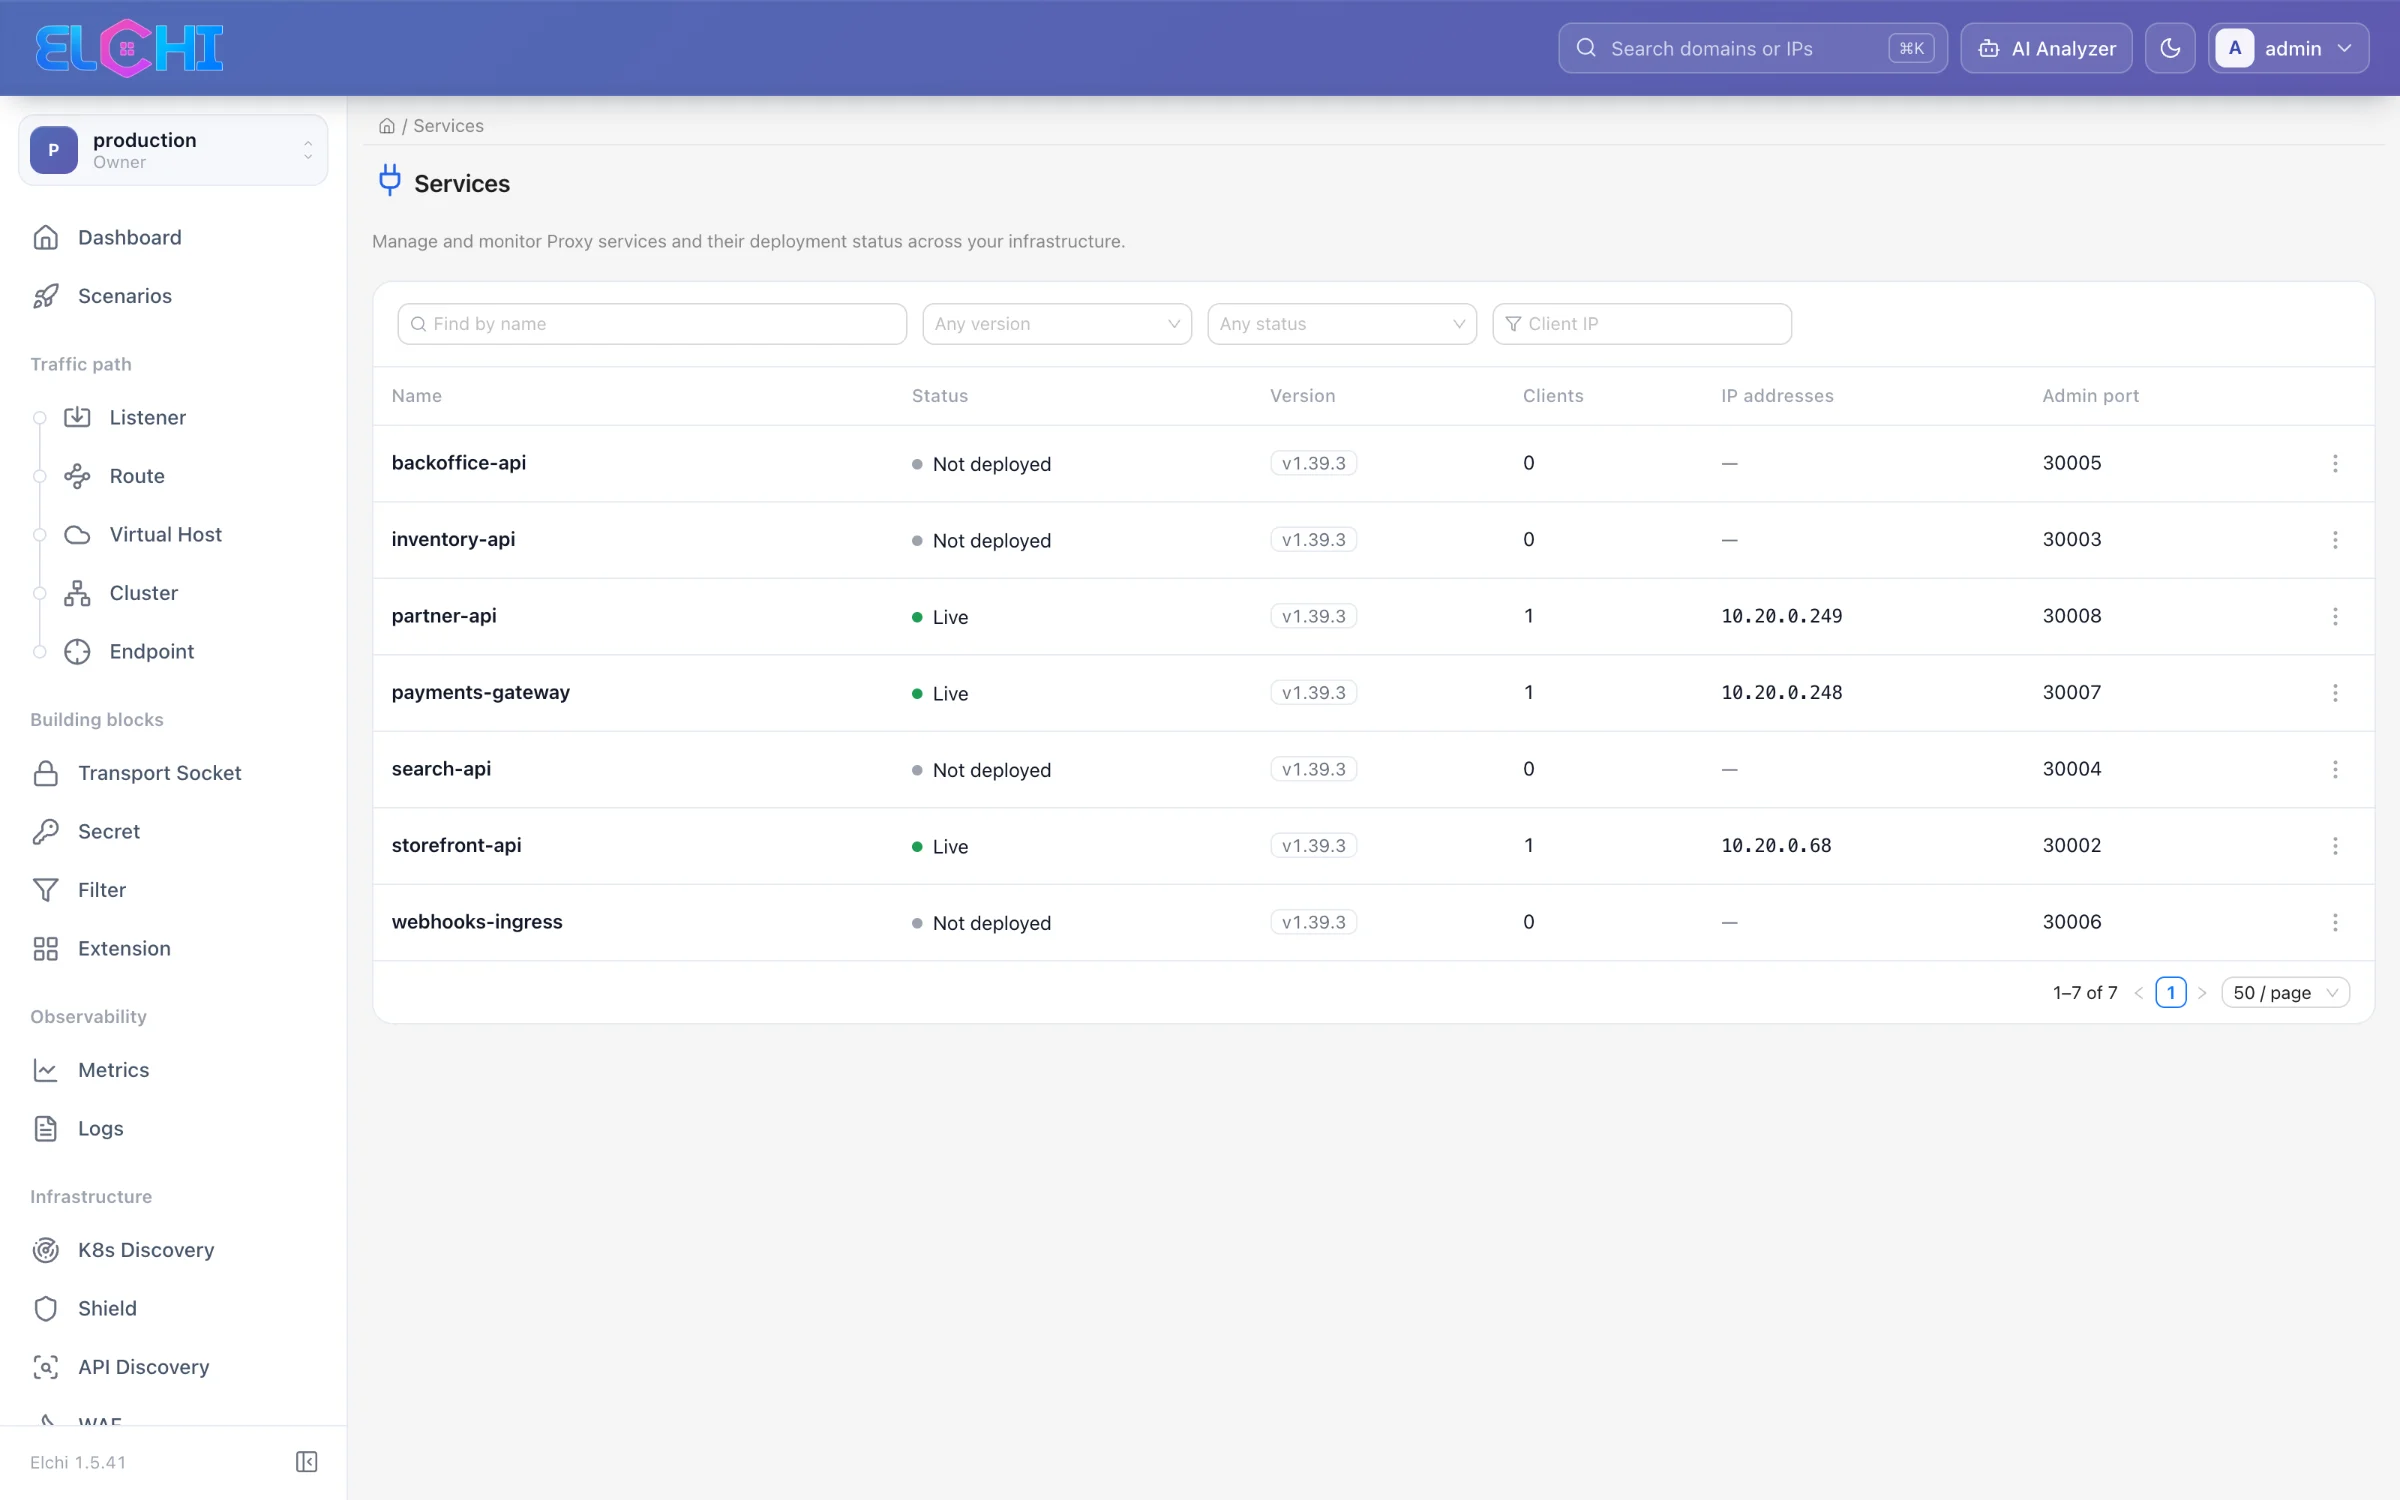Click the API Discovery icon
This screenshot has width=2400, height=1500.
pyautogui.click(x=45, y=1367)
